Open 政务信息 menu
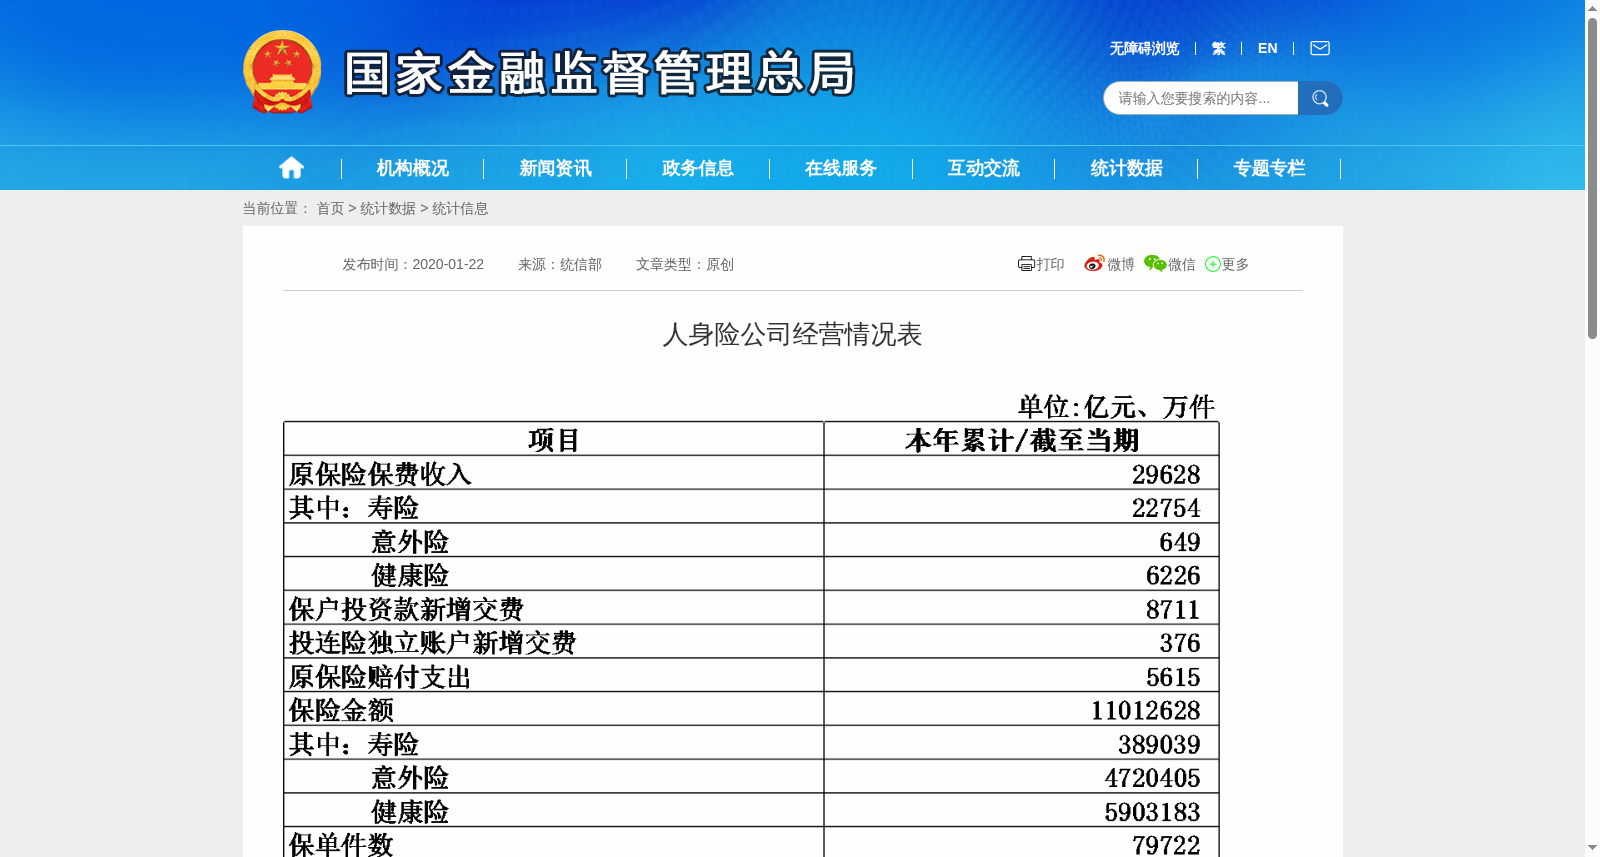 698,168
